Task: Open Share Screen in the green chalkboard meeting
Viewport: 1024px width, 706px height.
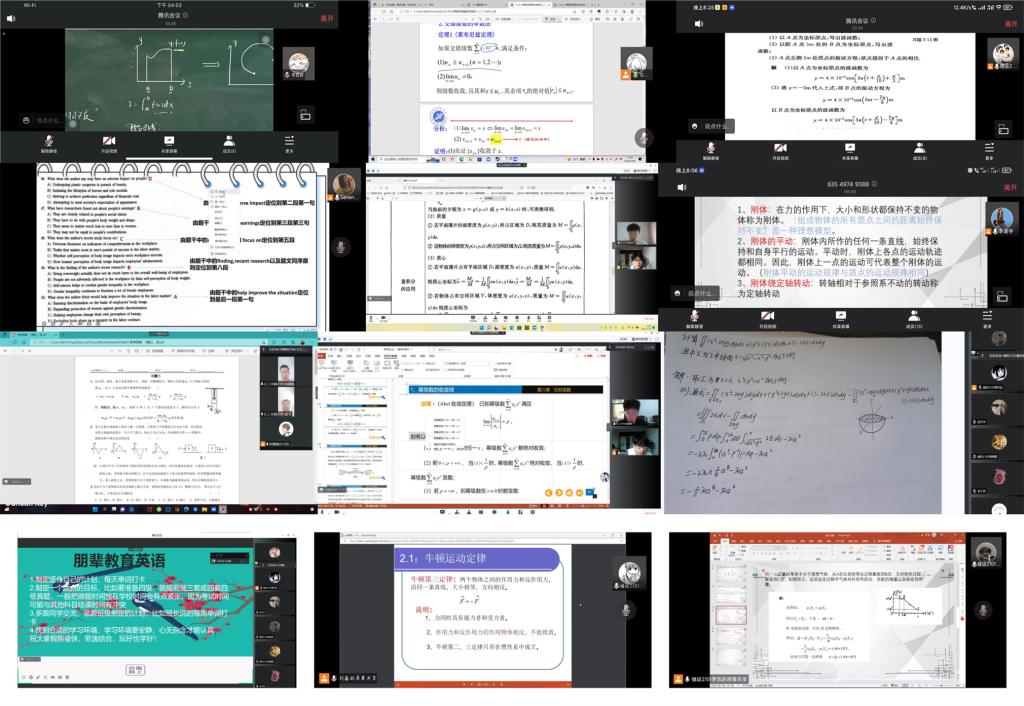Action: coord(169,143)
